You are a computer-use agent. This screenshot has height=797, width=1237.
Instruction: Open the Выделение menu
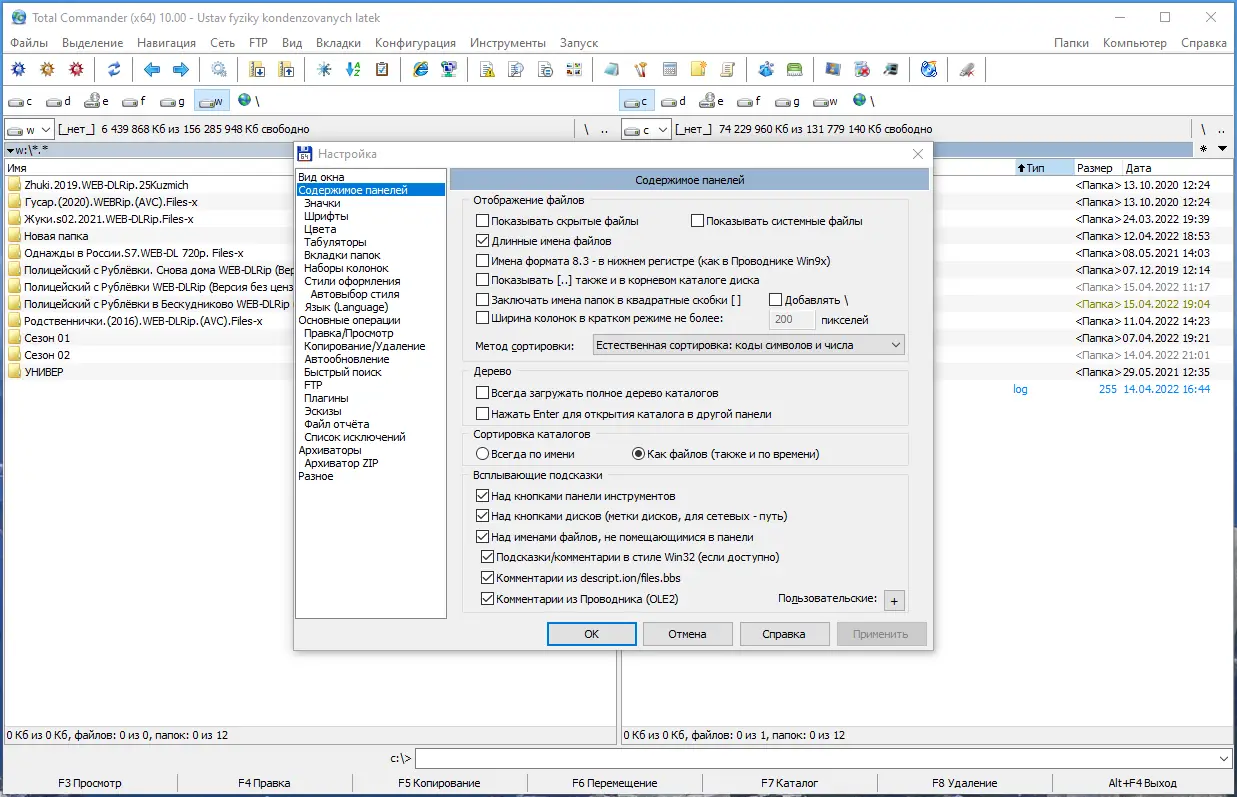pyautogui.click(x=93, y=43)
